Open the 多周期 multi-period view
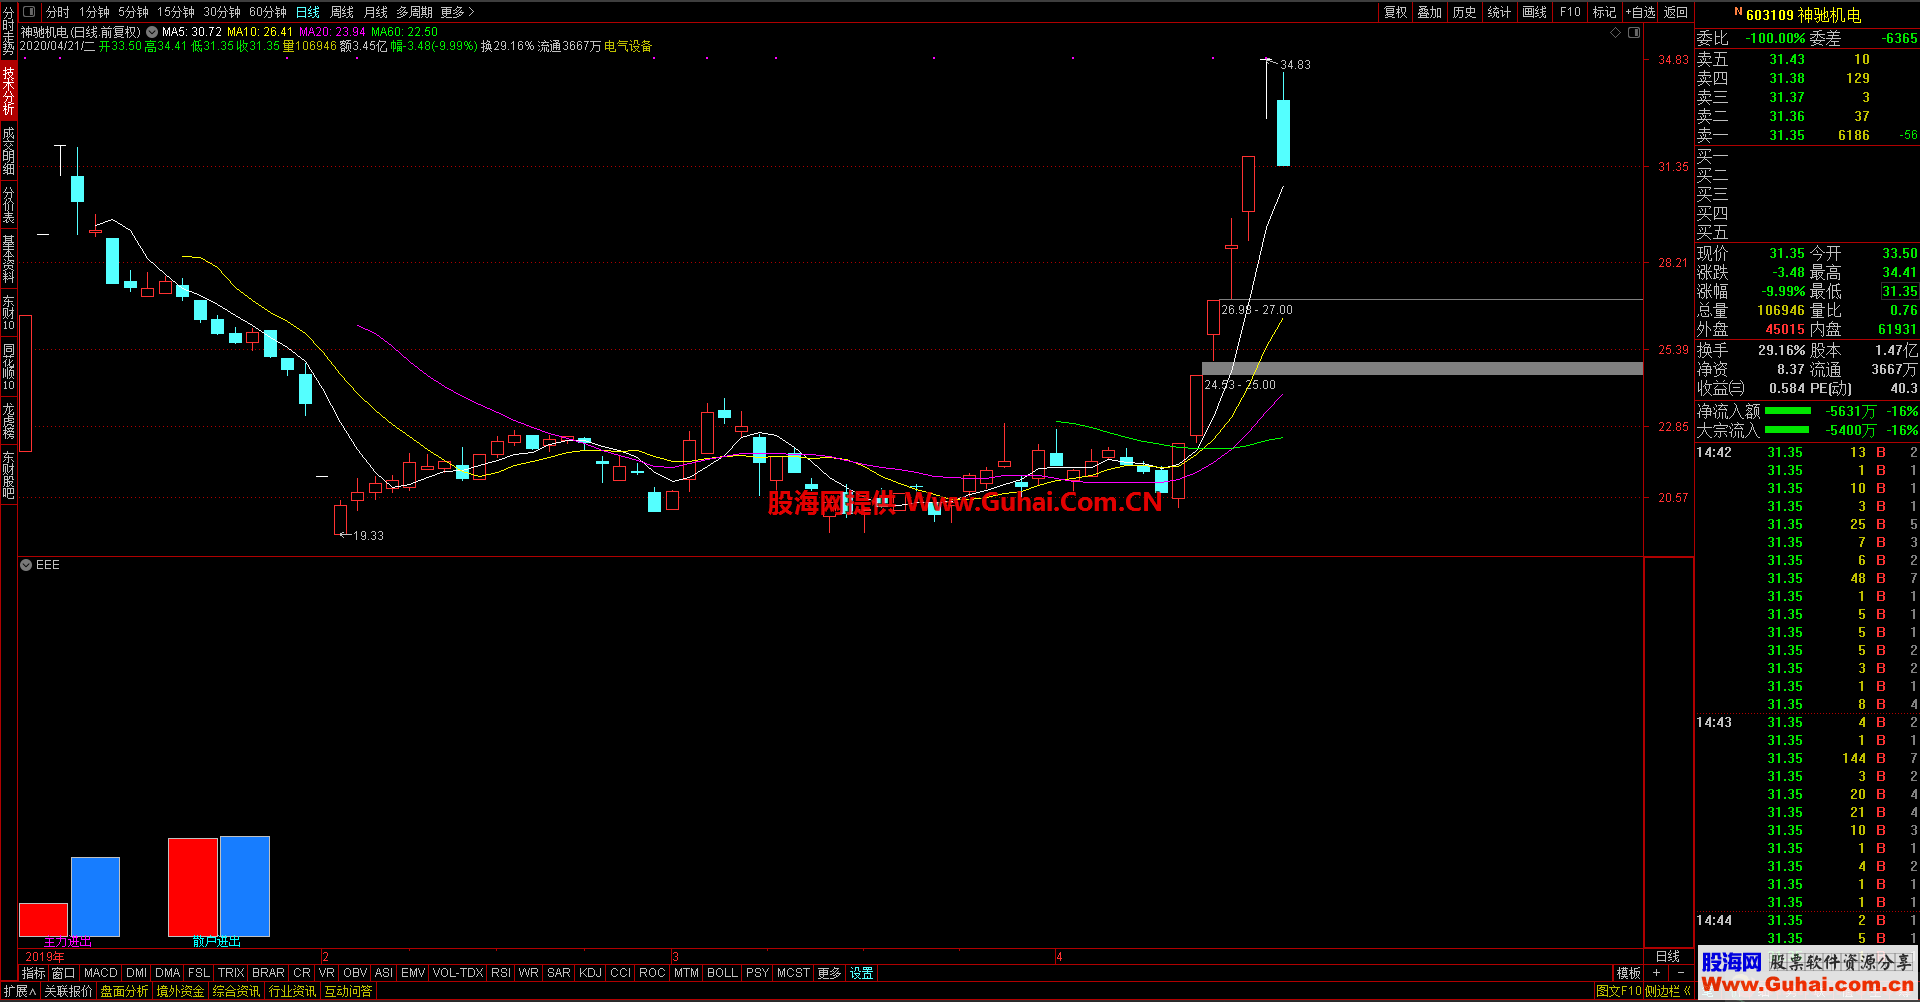 tap(415, 12)
